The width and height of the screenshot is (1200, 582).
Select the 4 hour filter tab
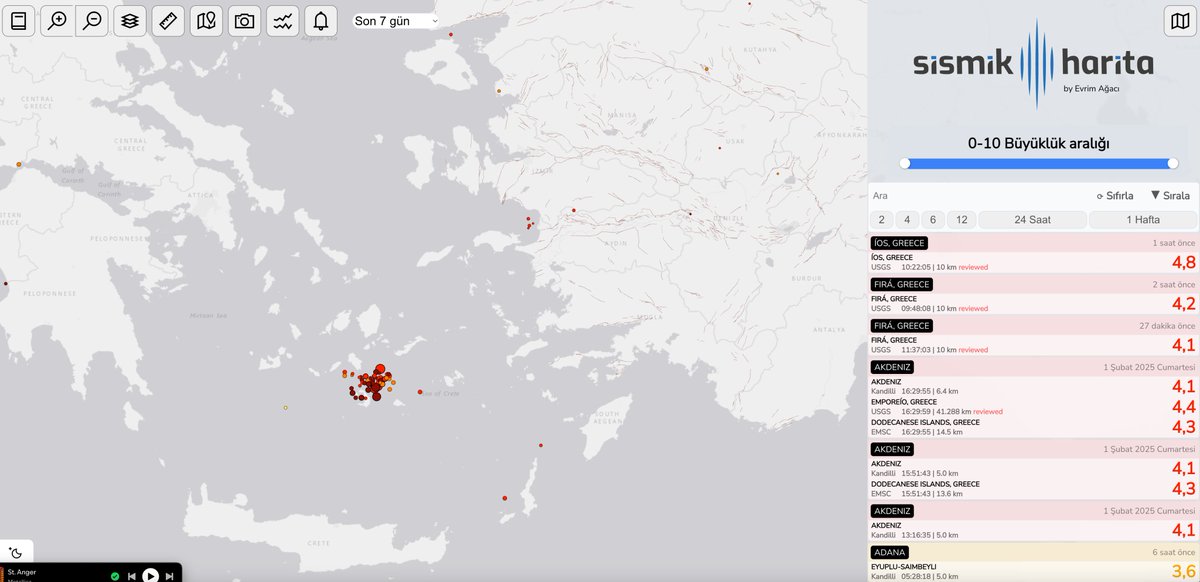coord(907,220)
